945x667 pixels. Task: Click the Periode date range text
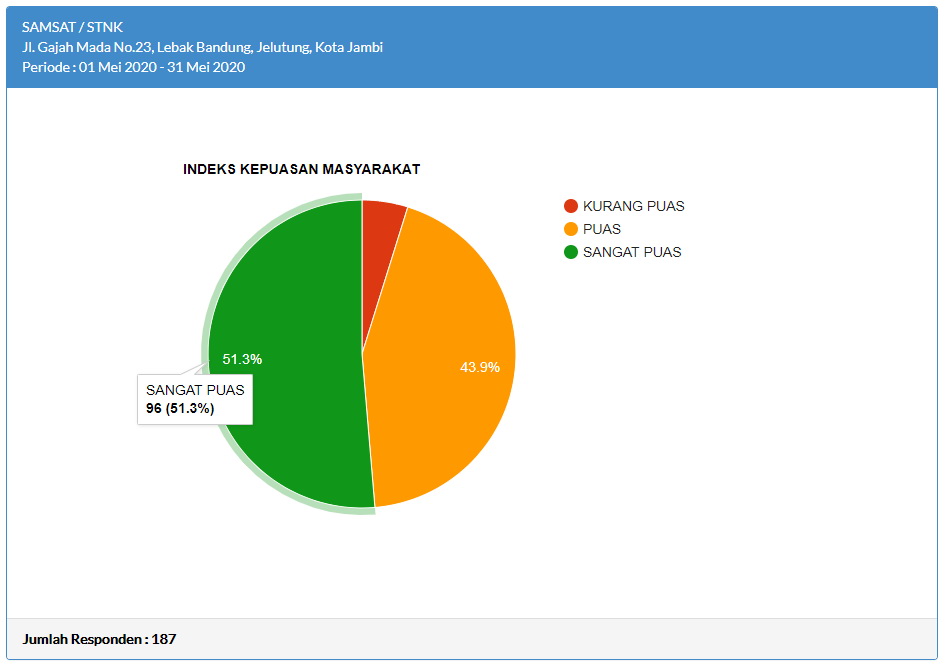tap(133, 67)
